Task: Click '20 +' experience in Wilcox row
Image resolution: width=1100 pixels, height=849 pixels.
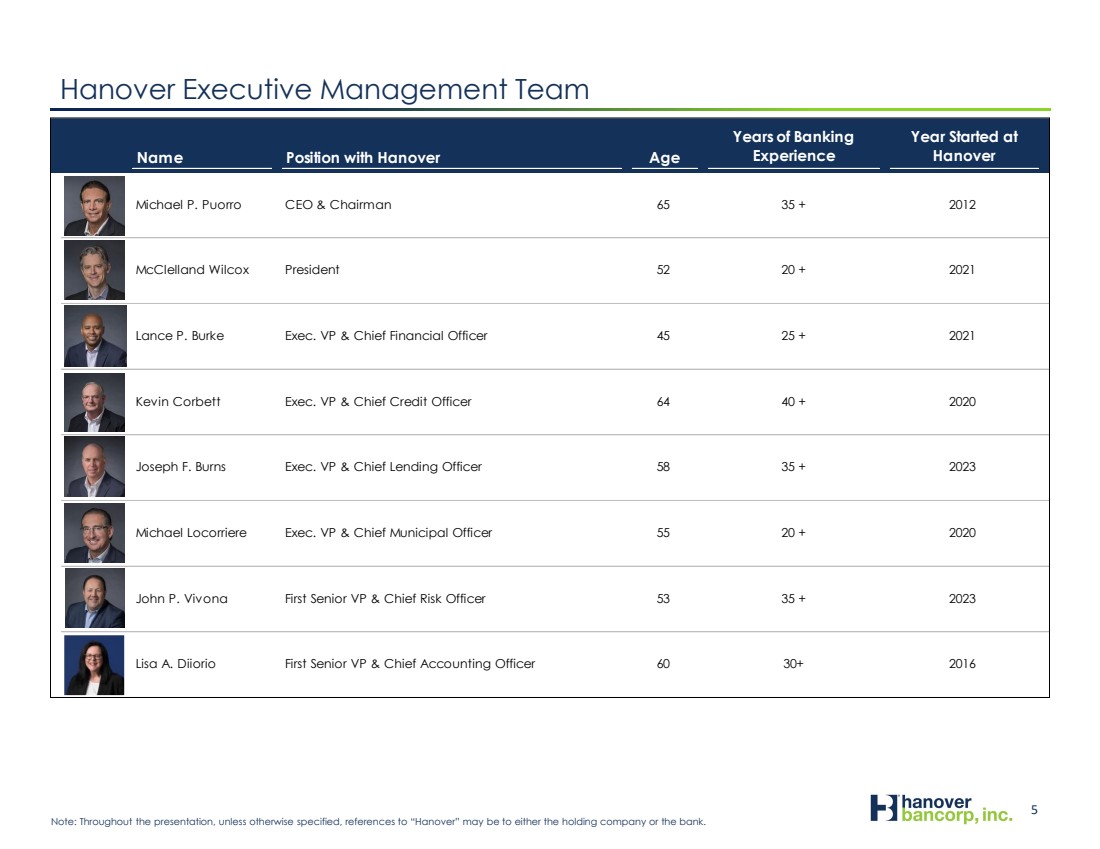Action: (793, 270)
